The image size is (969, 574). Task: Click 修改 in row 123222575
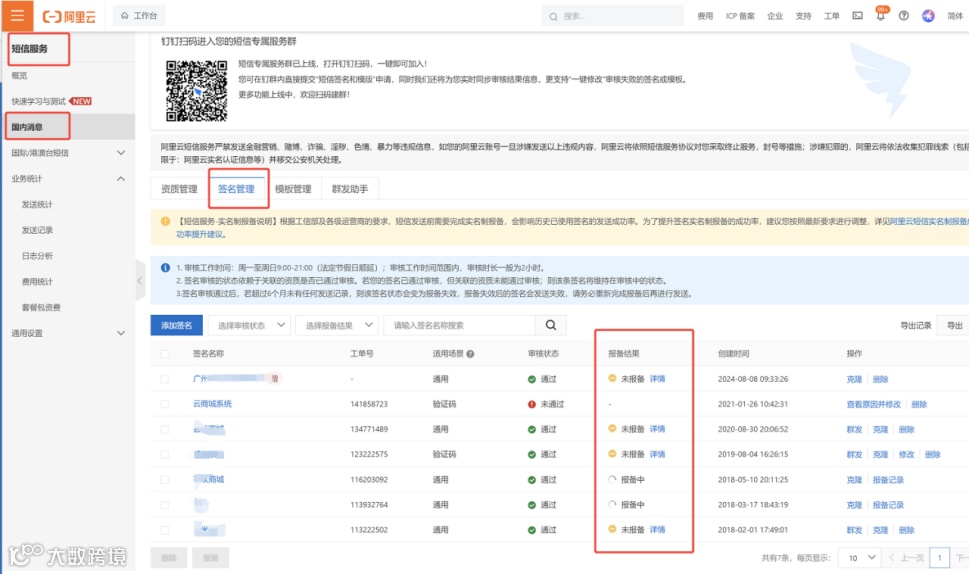click(906, 455)
